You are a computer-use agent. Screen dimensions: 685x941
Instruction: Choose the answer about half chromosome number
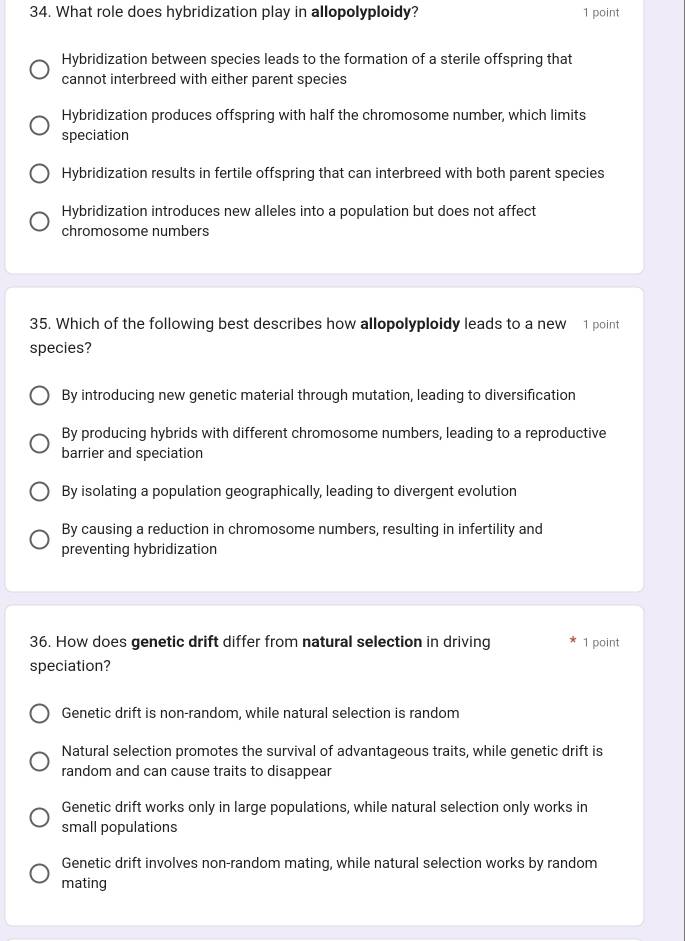point(39,125)
